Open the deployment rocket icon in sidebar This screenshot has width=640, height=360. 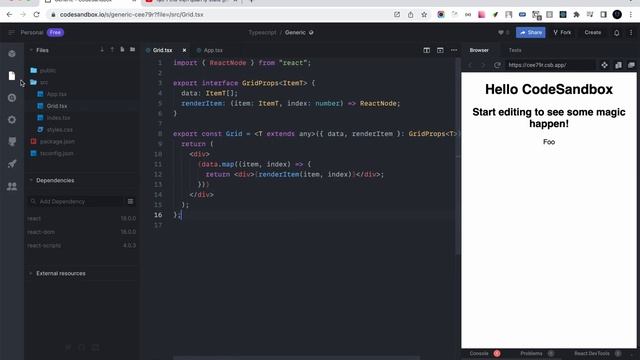pyautogui.click(x=12, y=164)
